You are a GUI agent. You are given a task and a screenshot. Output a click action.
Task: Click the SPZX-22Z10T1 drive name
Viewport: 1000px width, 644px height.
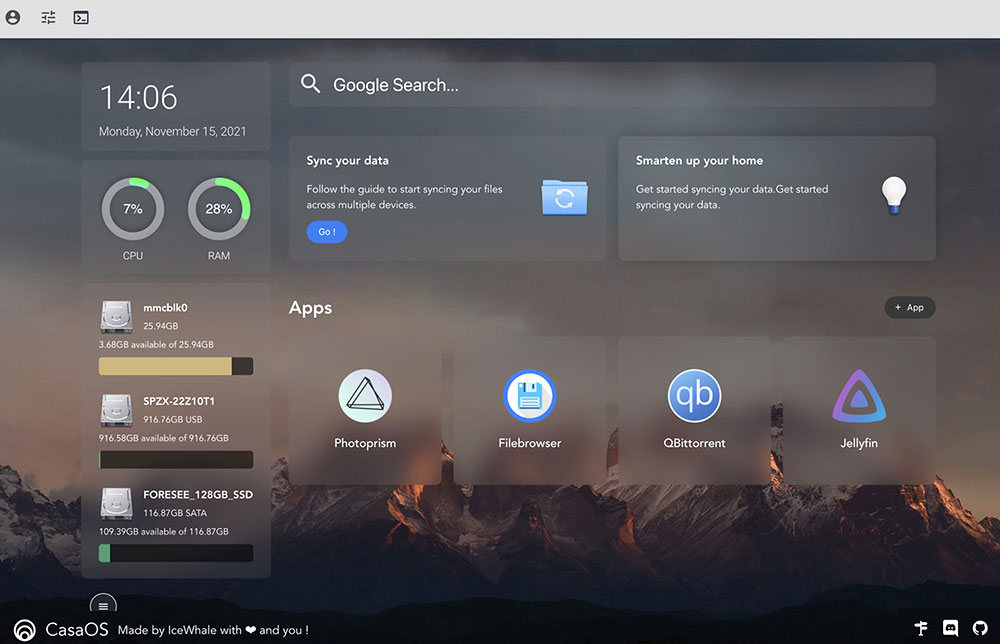[x=179, y=401]
